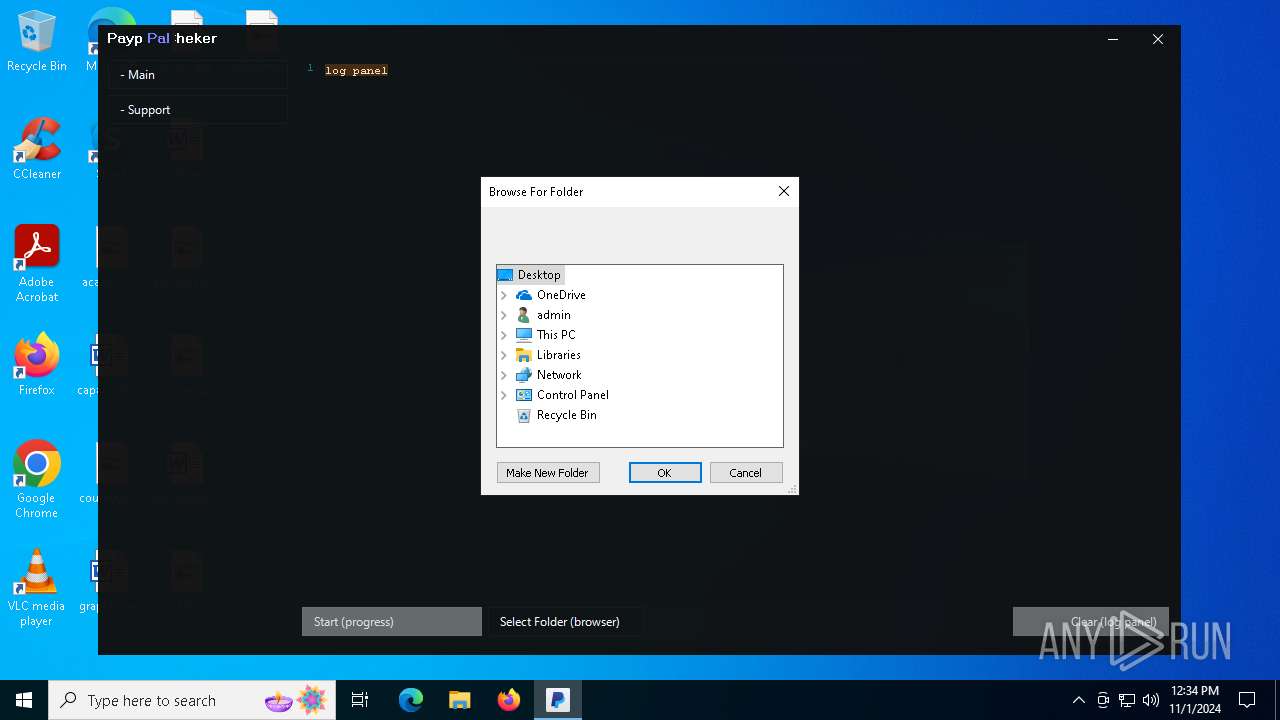Screen dimensions: 1280x720
Task: Confirm folder selection with OK
Action: [x=665, y=473]
